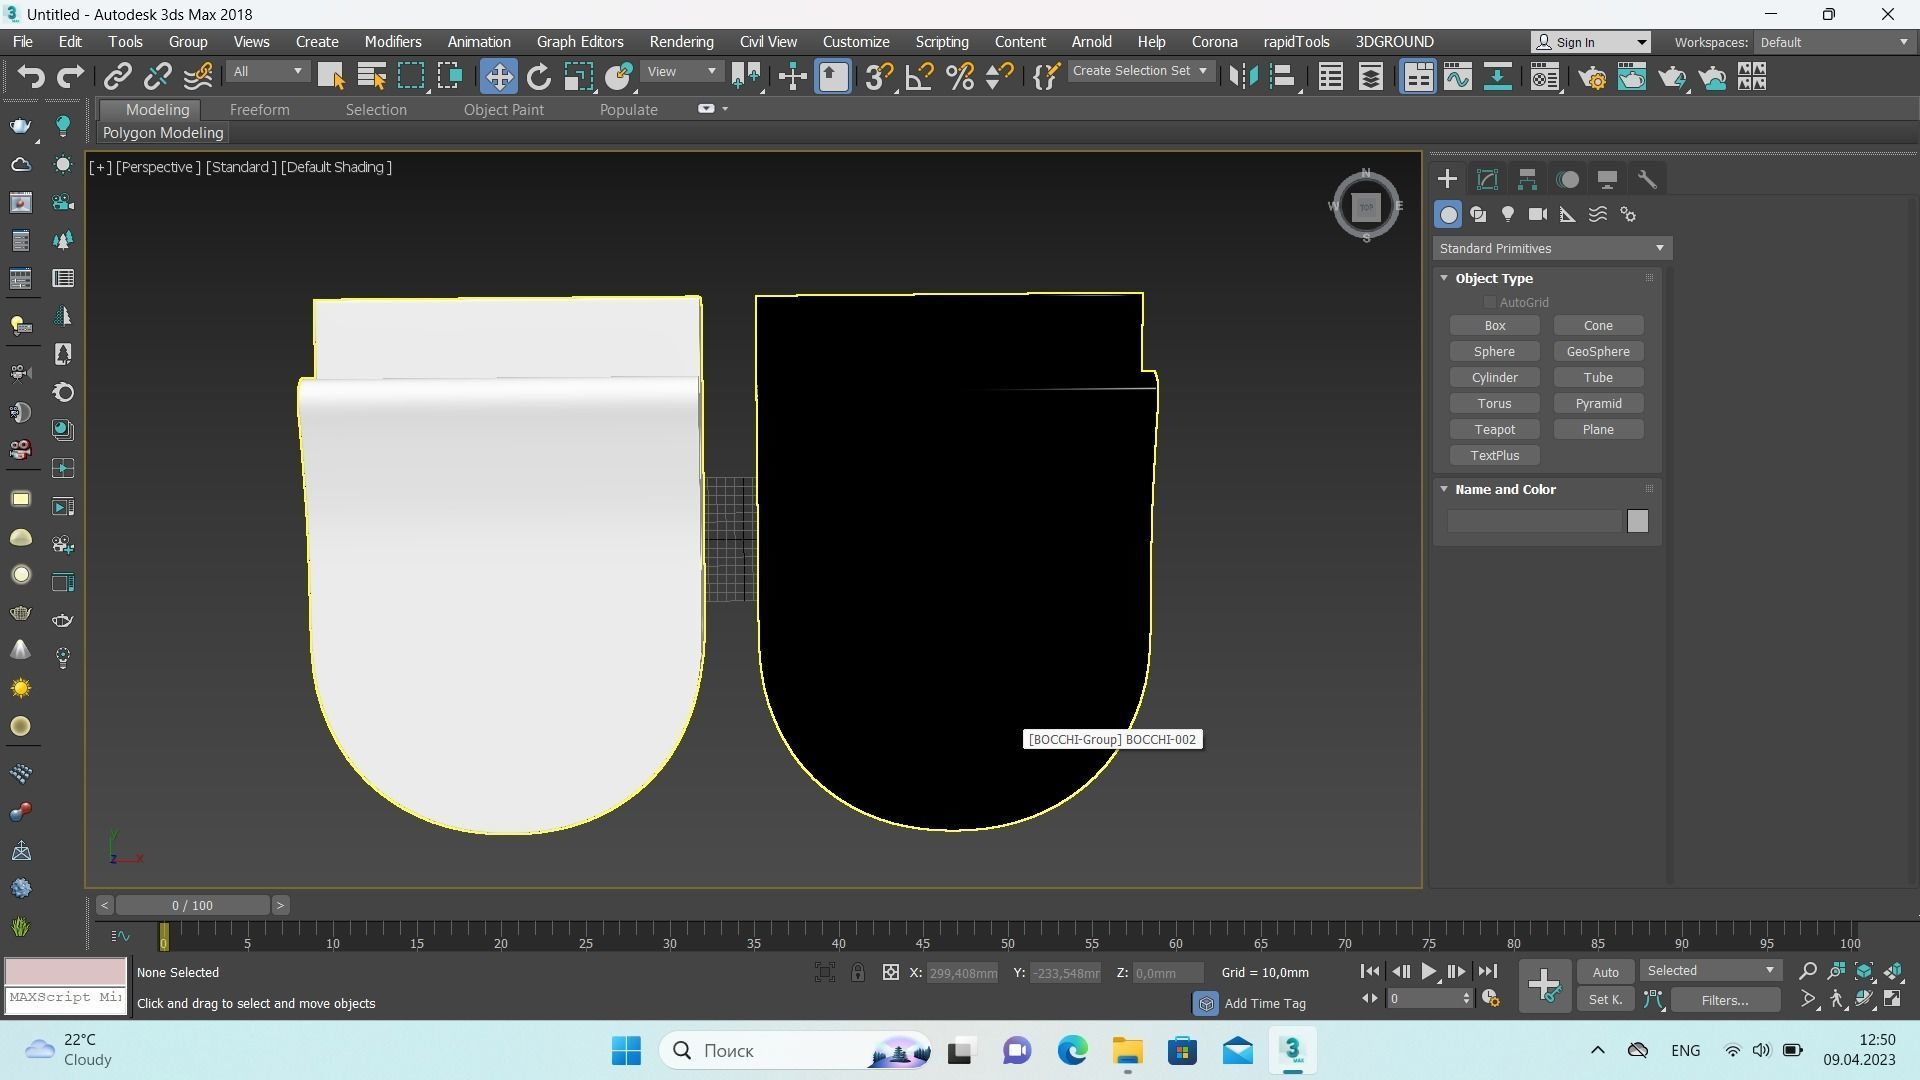This screenshot has height=1080, width=1920.
Task: Toggle Auto Key animation mode
Action: [1605, 973]
